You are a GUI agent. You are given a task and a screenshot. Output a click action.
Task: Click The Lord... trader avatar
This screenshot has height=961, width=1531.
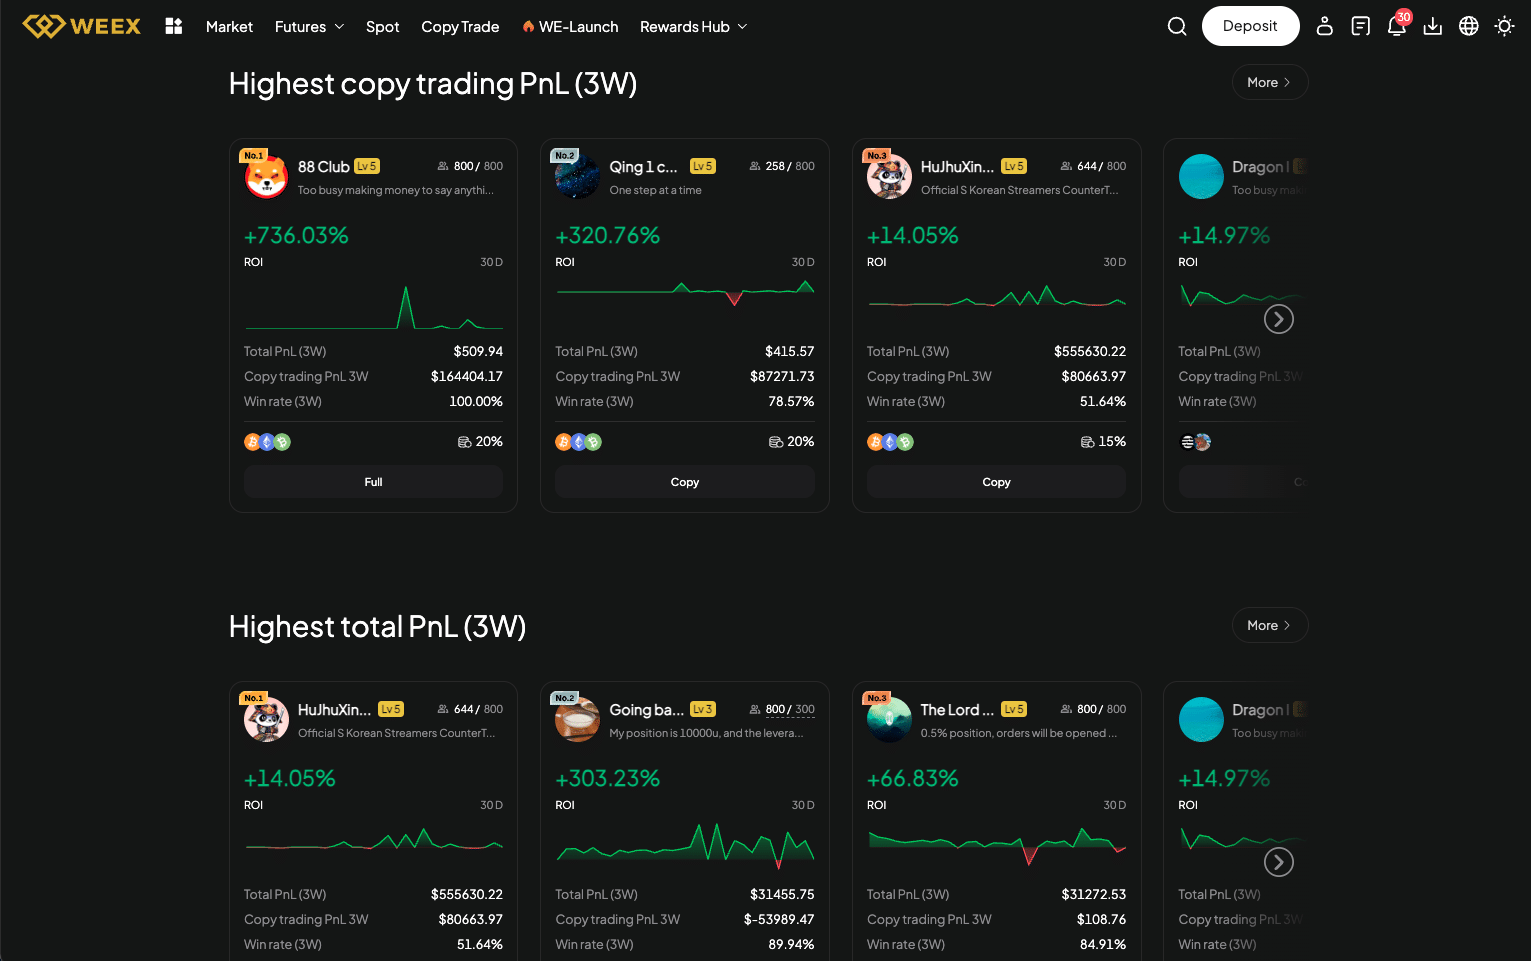(x=889, y=720)
